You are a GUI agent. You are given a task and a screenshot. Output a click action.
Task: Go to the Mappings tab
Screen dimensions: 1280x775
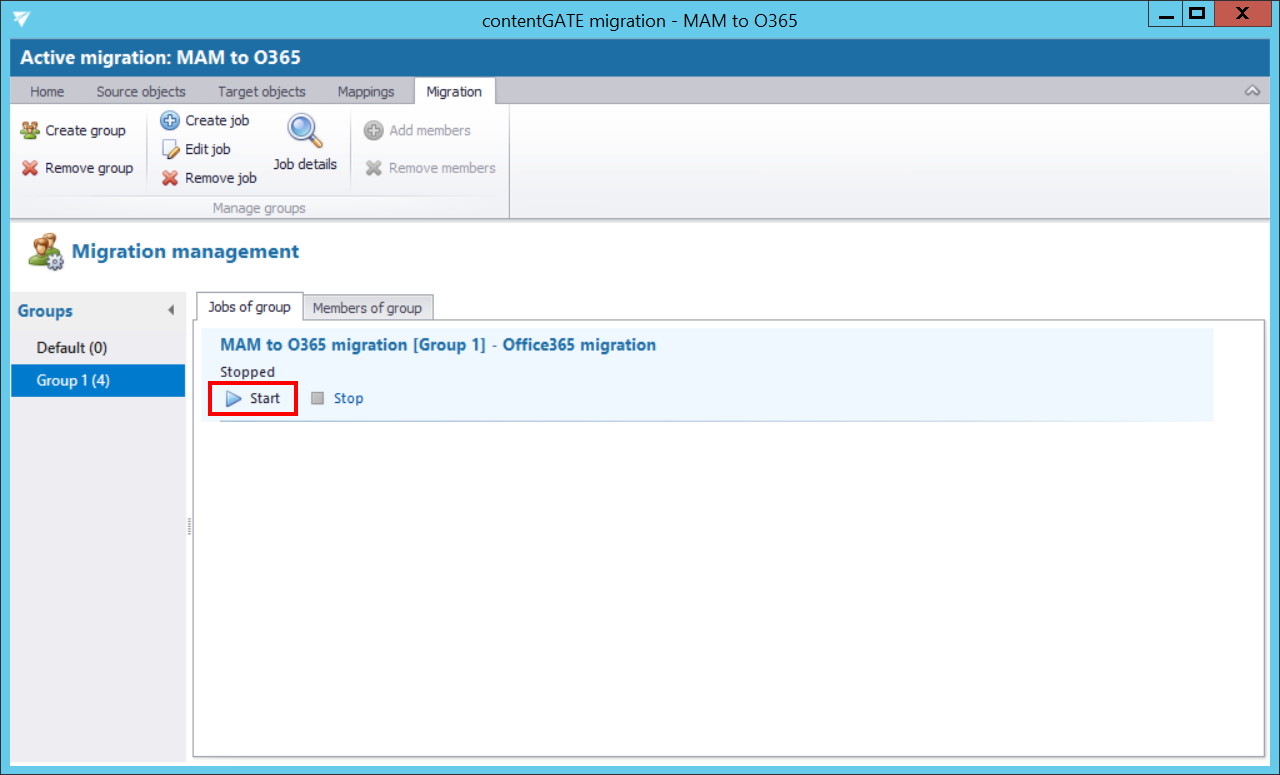pyautogui.click(x=366, y=92)
